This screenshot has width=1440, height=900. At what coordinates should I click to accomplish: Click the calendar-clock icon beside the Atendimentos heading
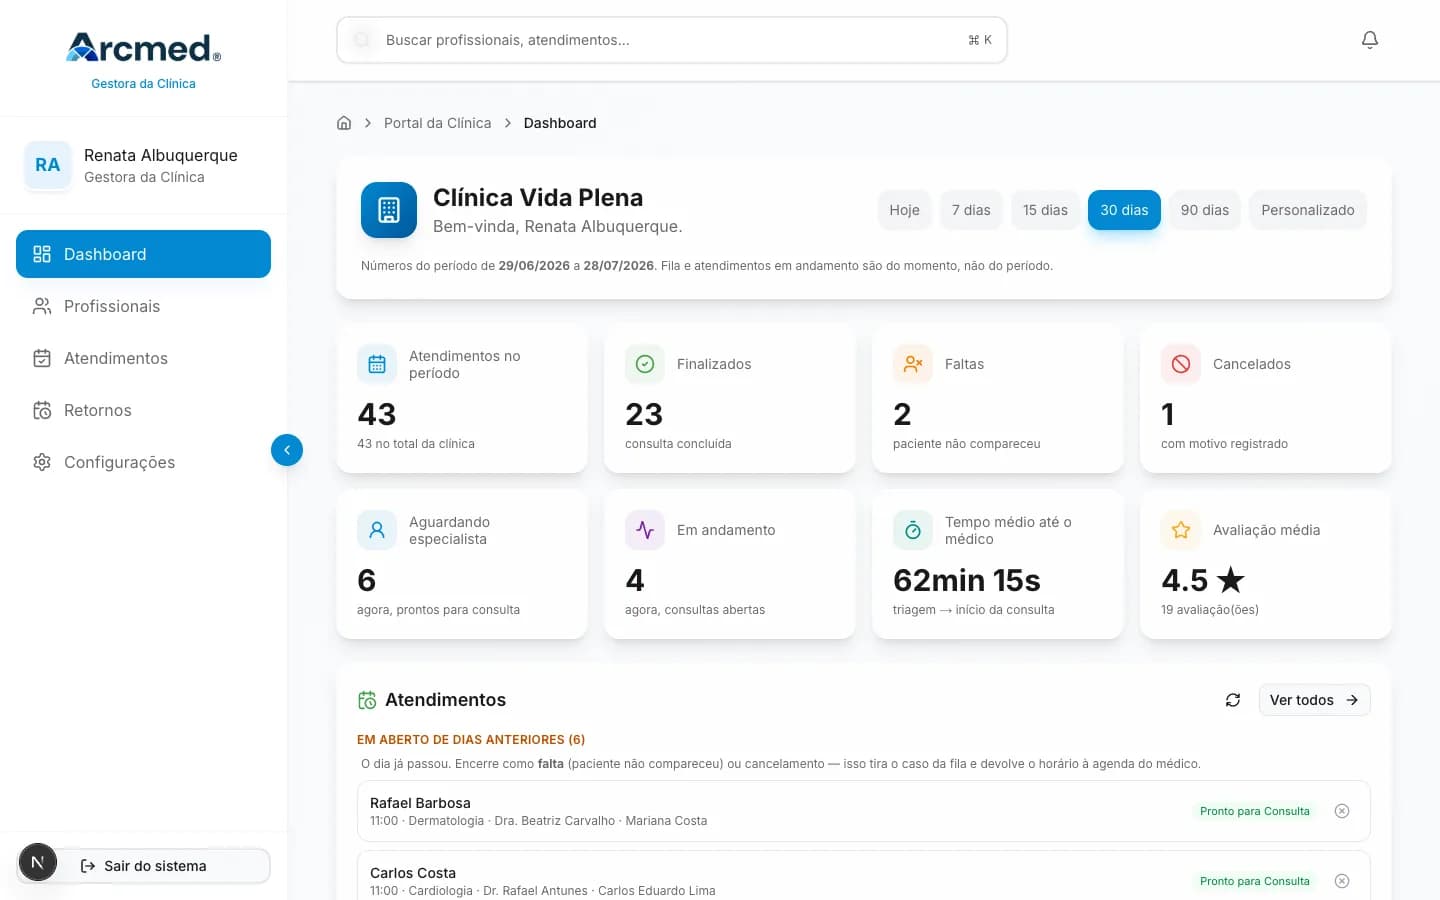pyautogui.click(x=367, y=700)
